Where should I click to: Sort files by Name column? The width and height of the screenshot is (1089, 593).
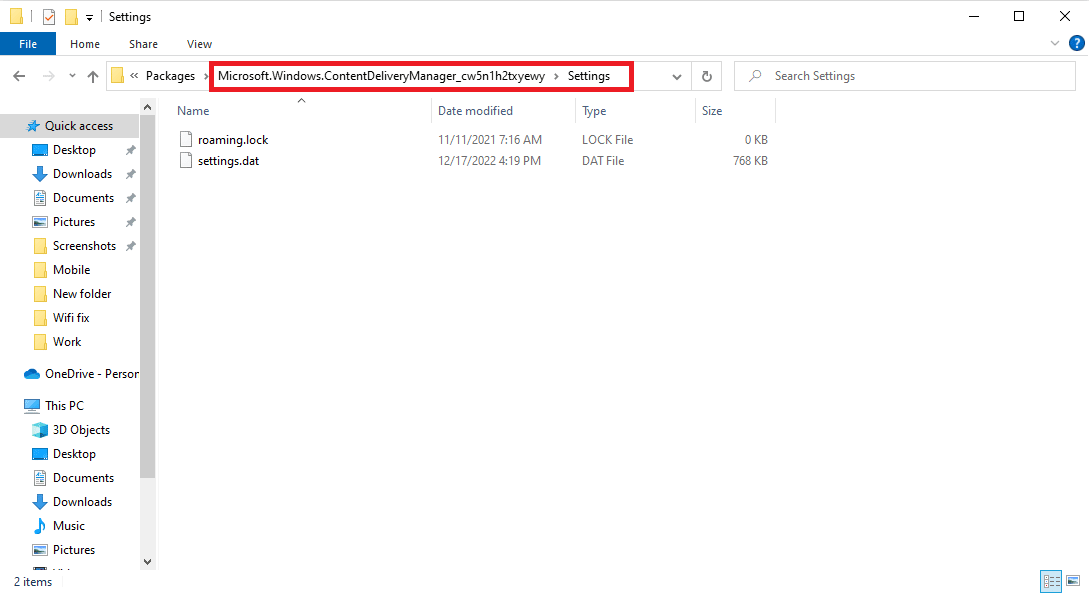point(192,111)
